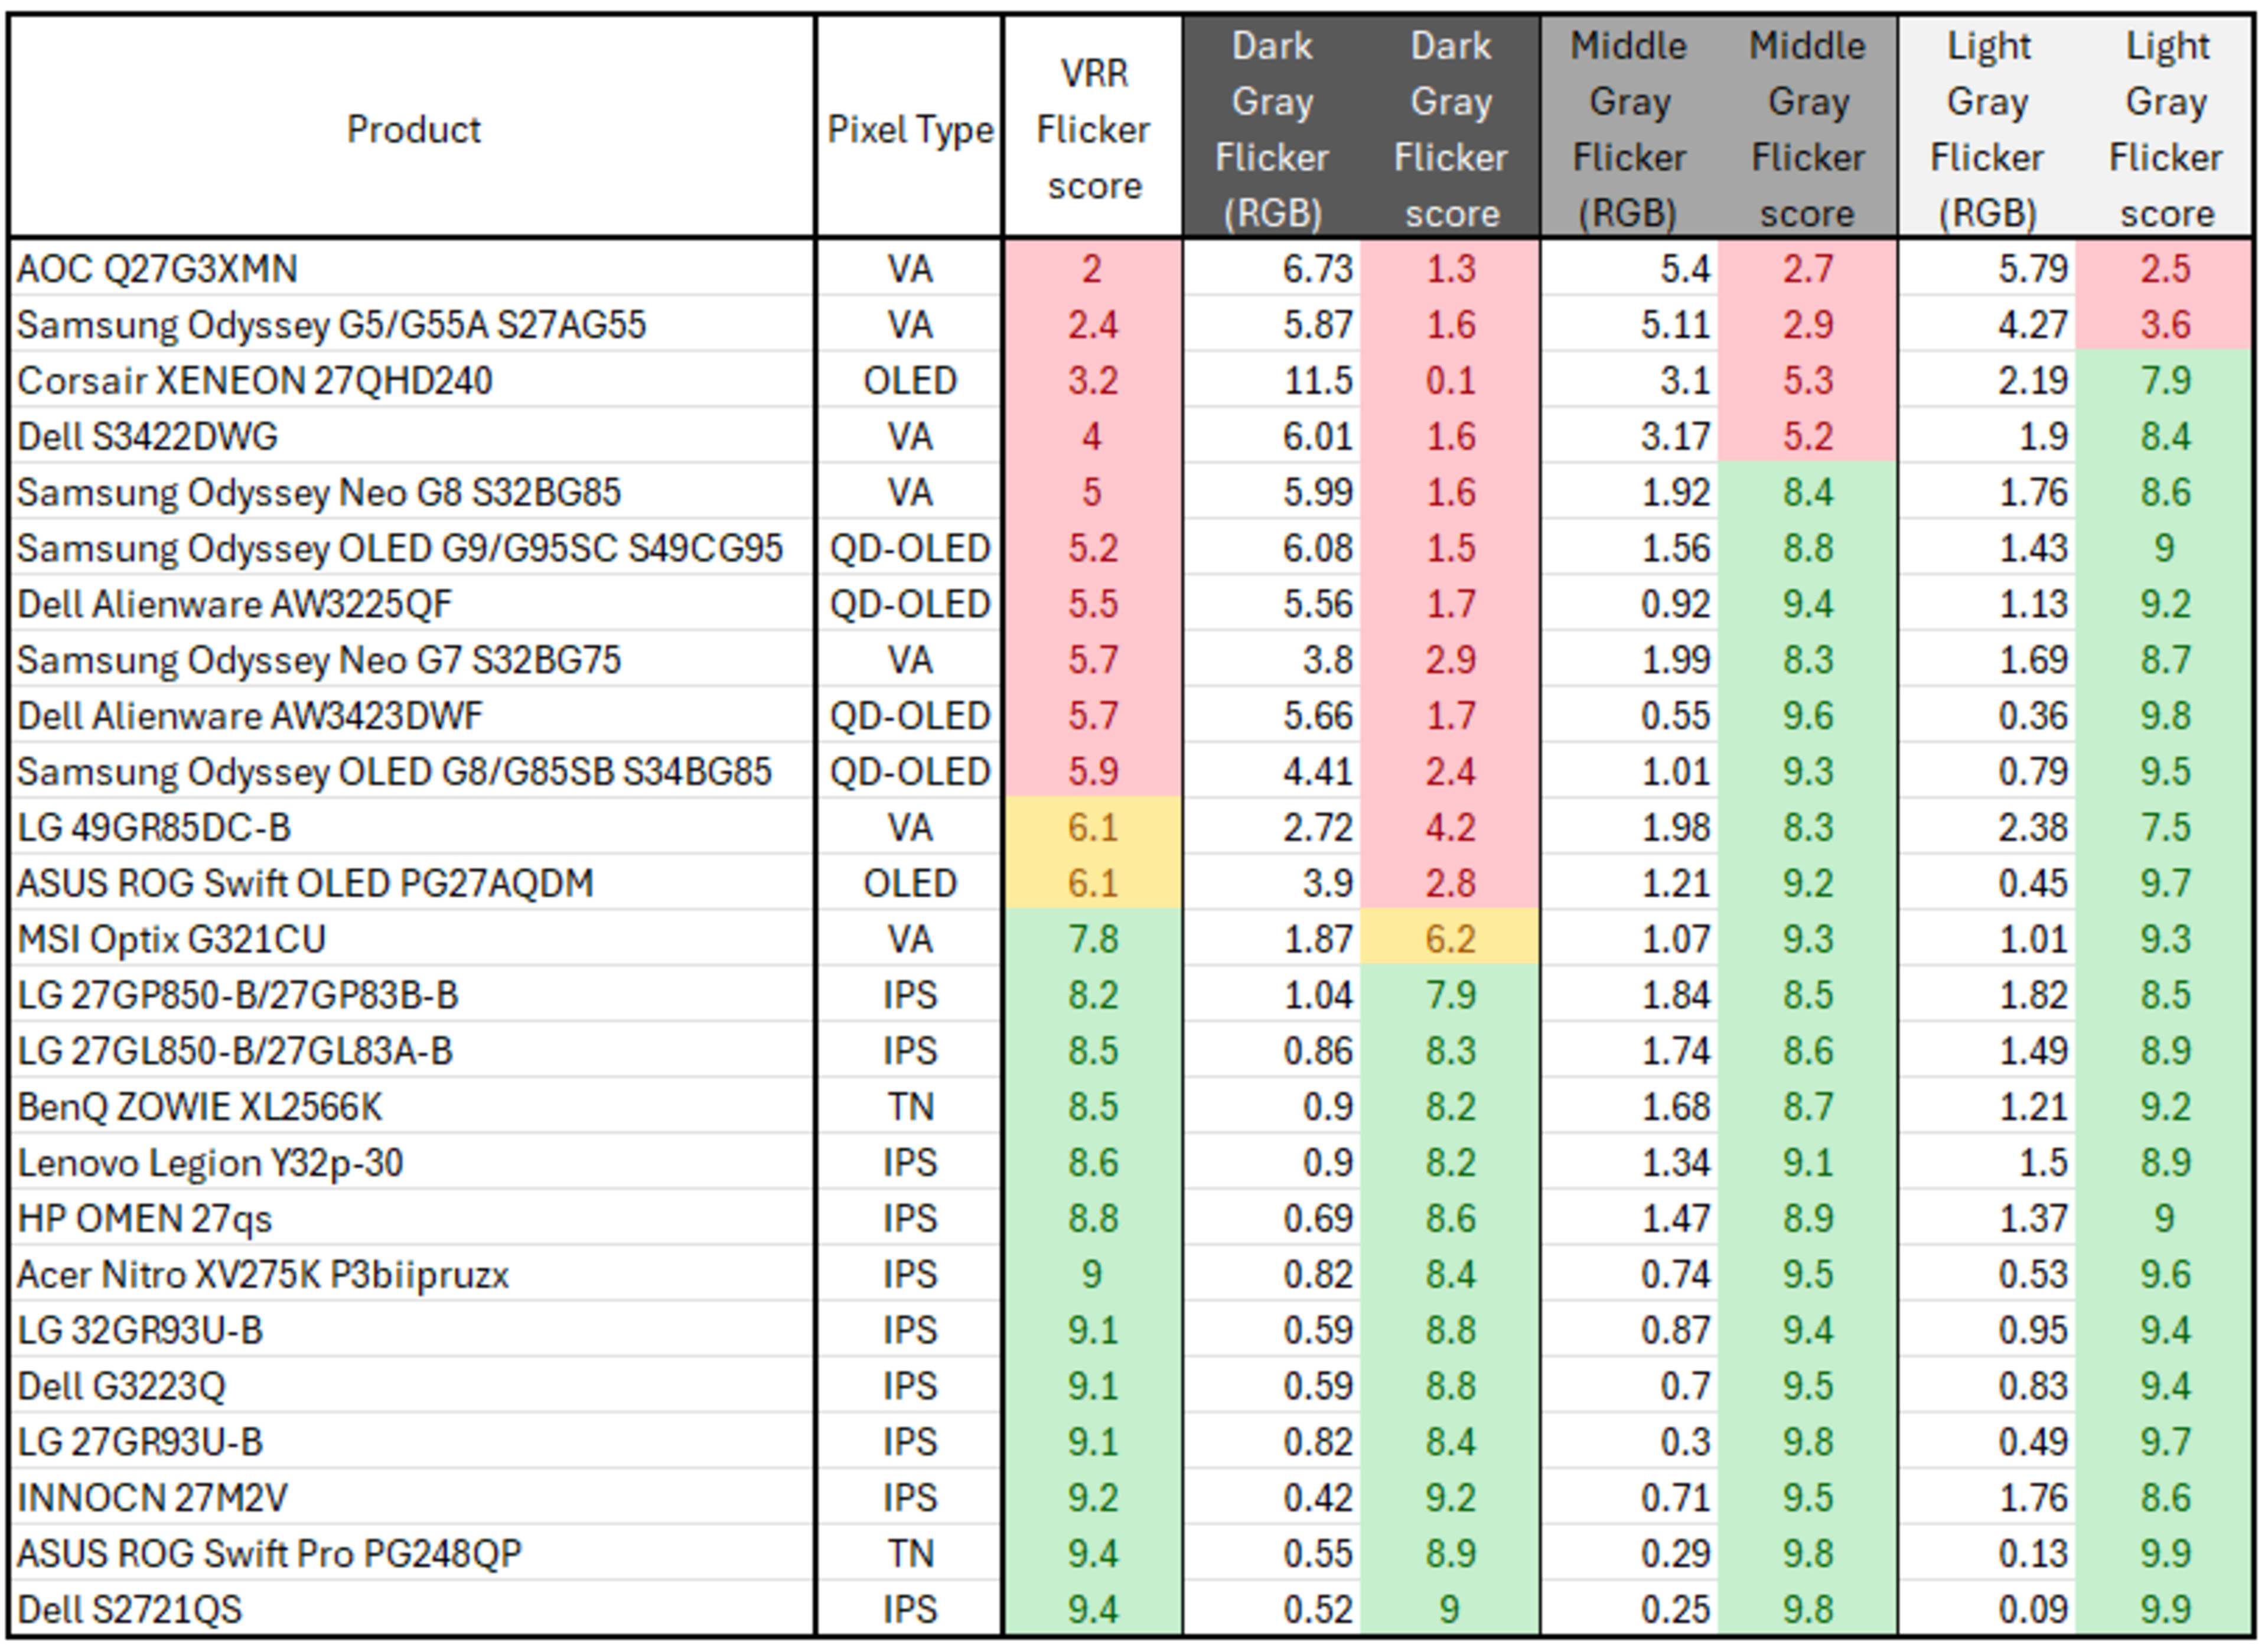This screenshot has height=1648, width=2268.
Task: Select the 11.5 Dark Gray Flicker value
Action: point(1318,381)
